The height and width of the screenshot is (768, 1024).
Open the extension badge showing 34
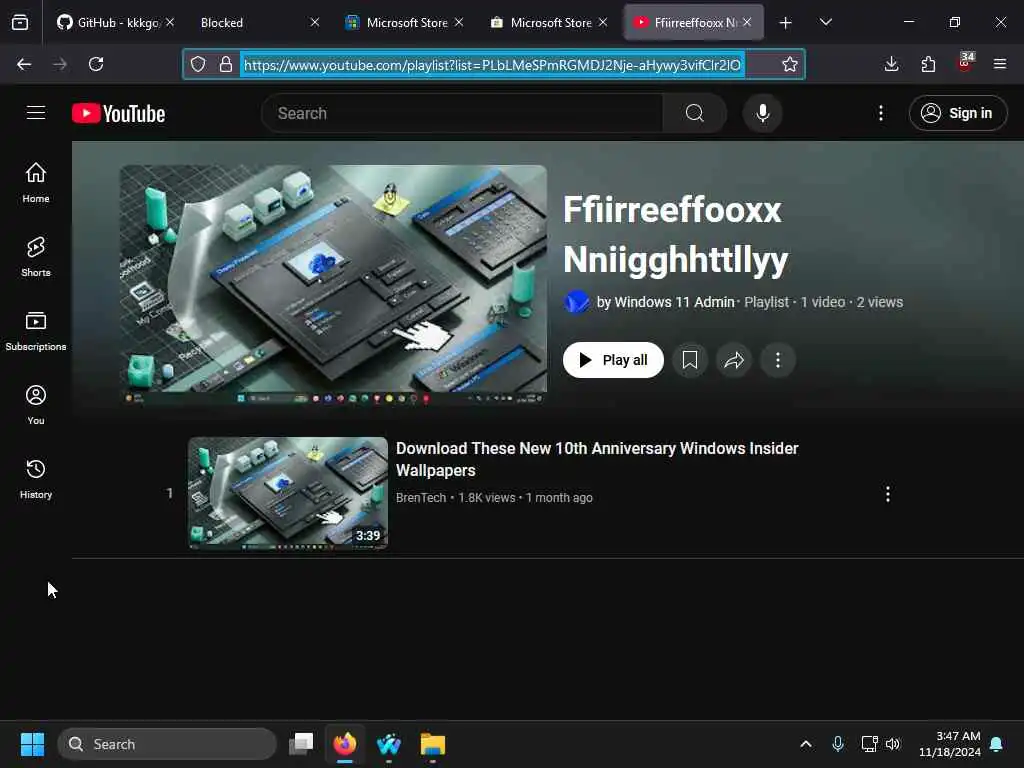pos(965,63)
